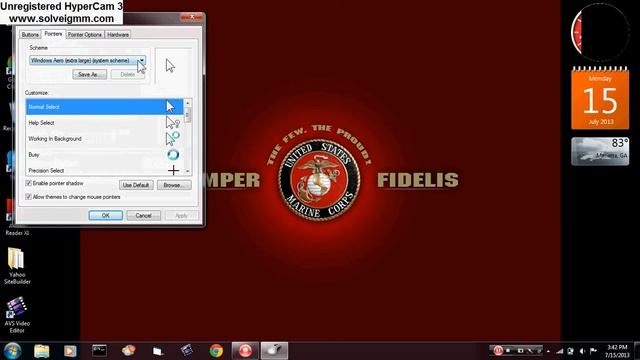Select the AVS Video Editor desktop icon
This screenshot has height=360, width=640.
click(17, 315)
